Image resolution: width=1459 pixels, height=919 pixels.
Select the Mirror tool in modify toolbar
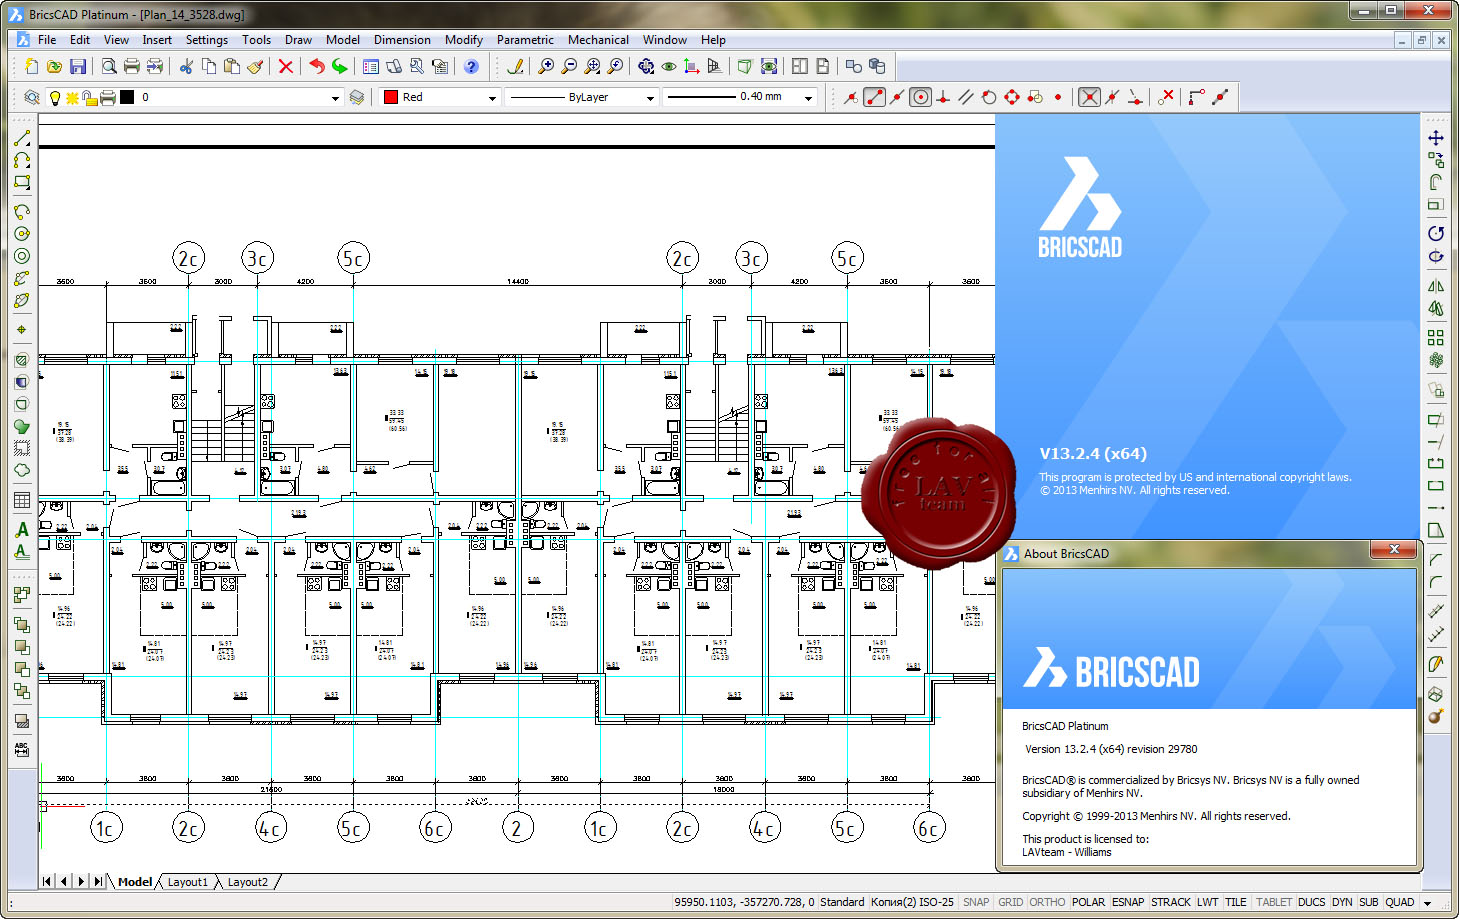1436,286
